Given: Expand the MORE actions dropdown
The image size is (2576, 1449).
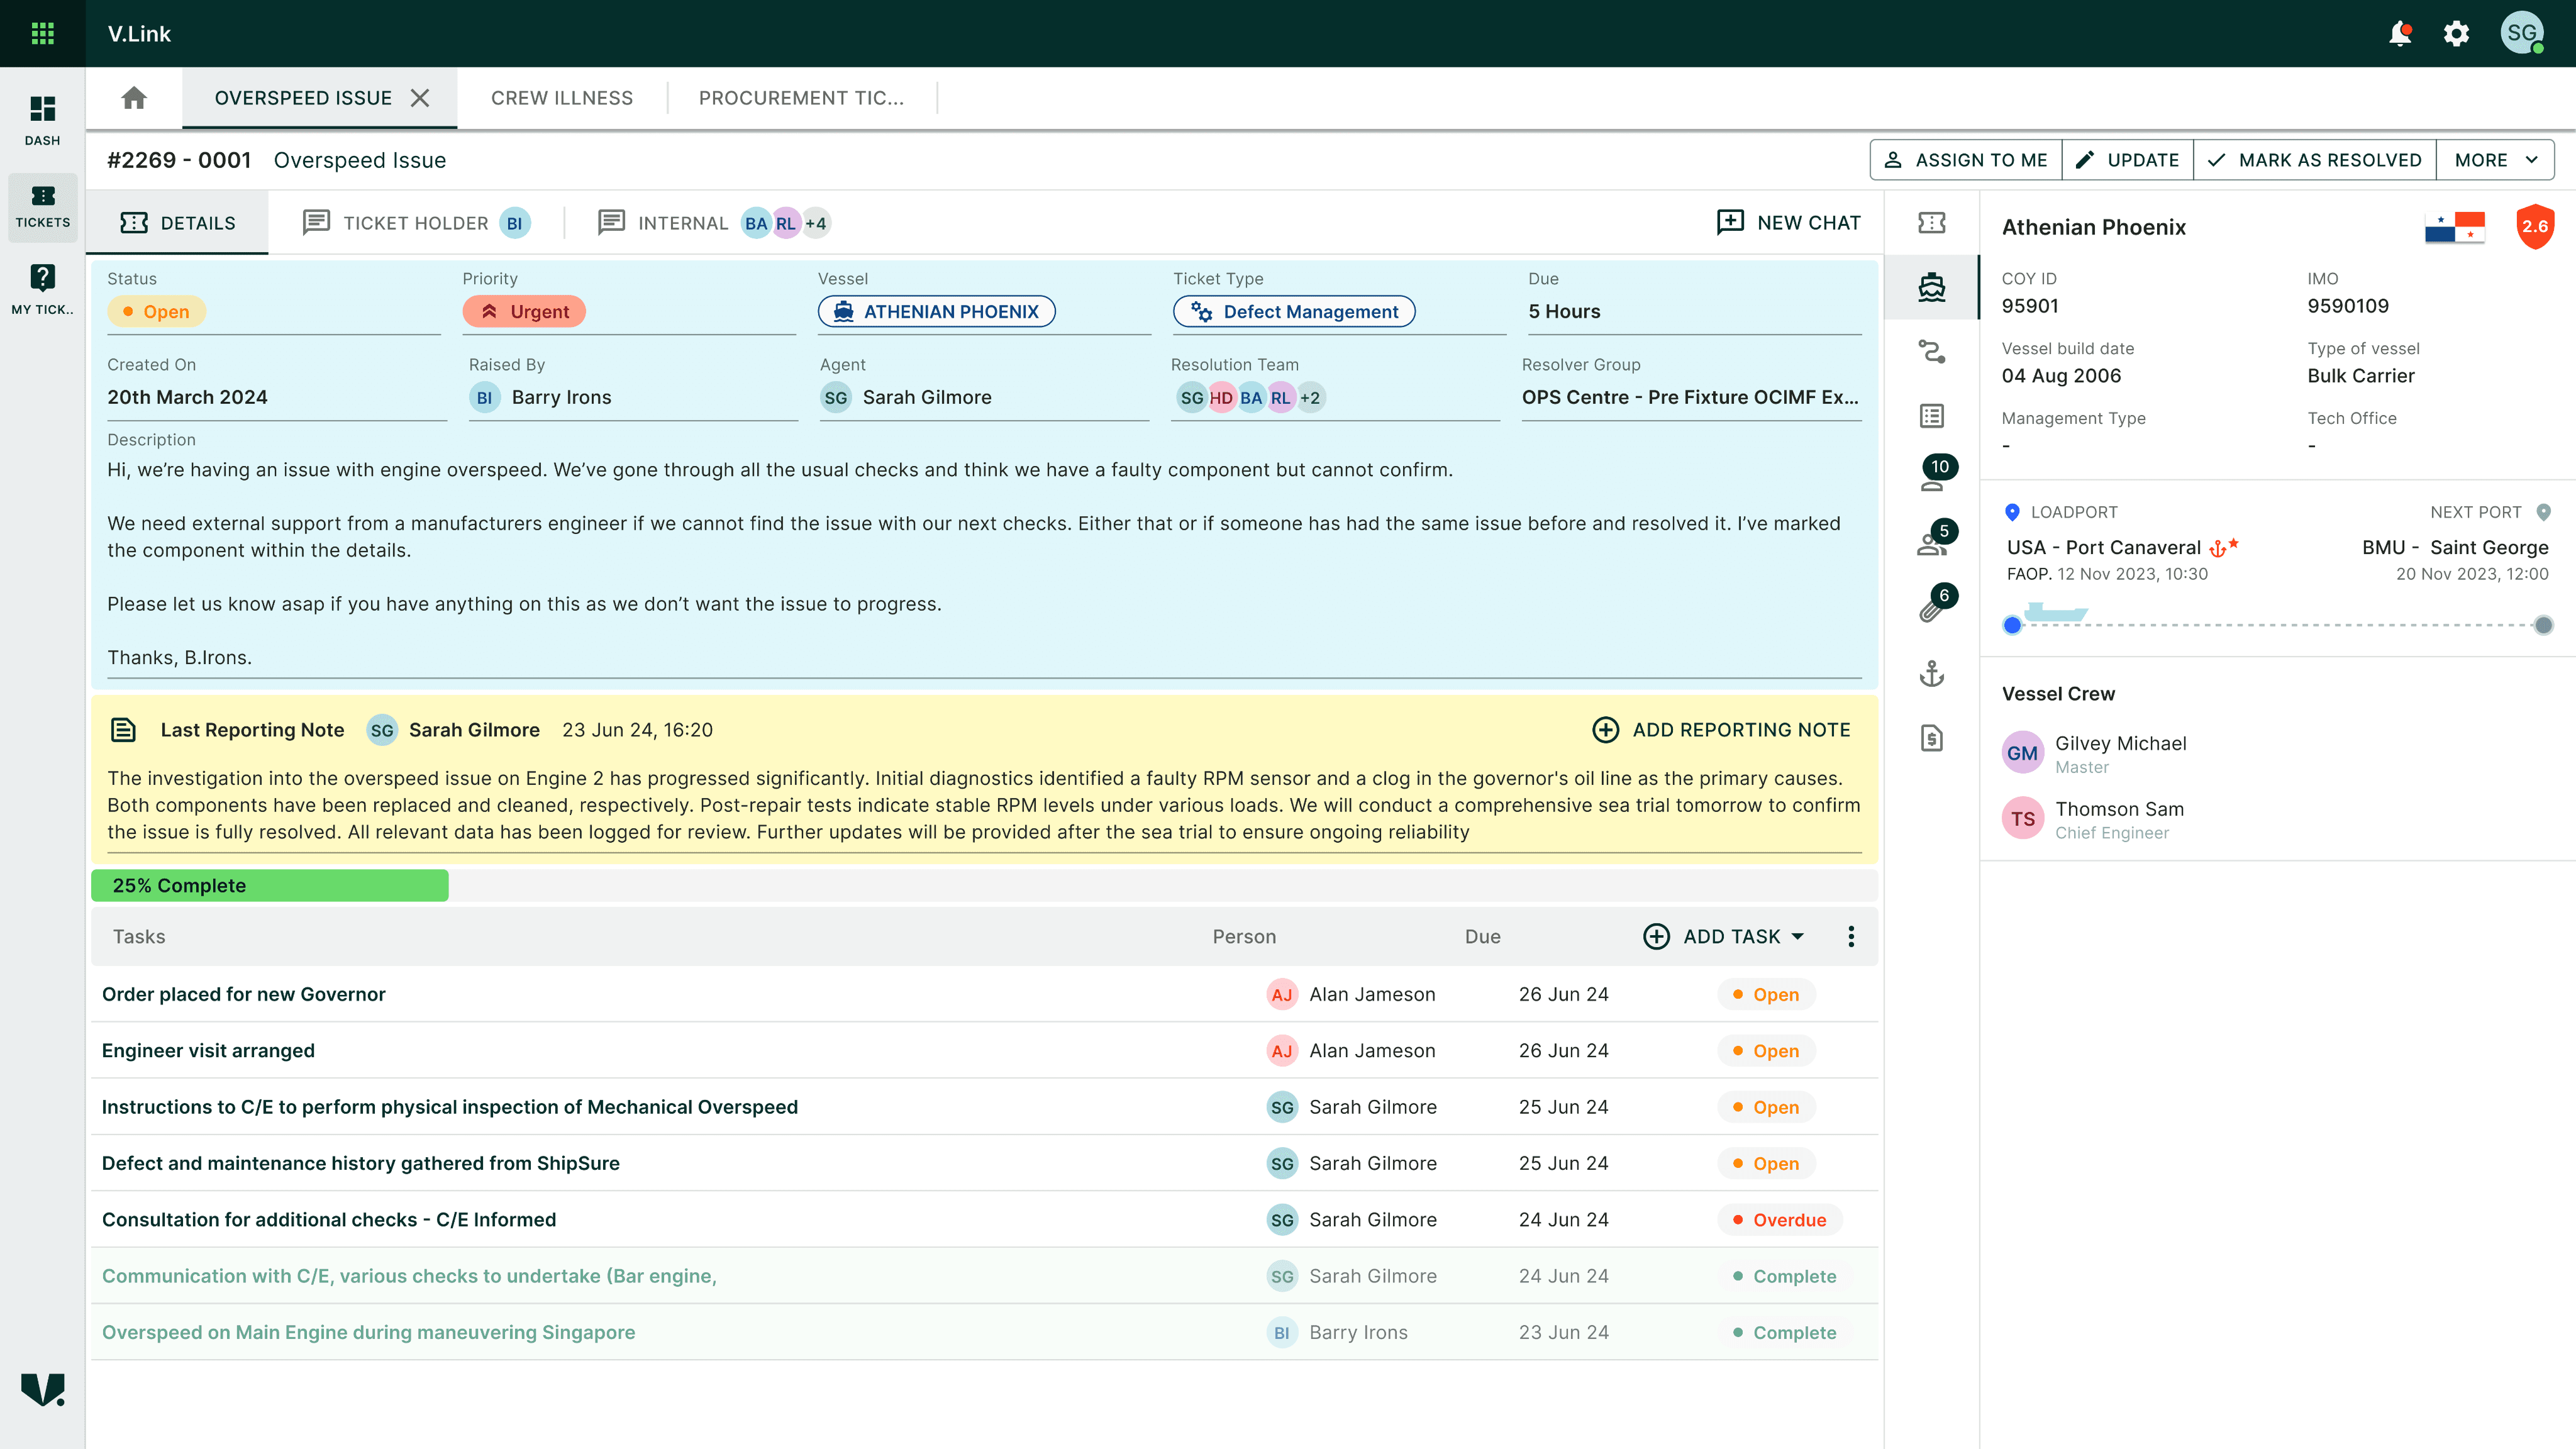Looking at the screenshot, I should click(x=2495, y=160).
